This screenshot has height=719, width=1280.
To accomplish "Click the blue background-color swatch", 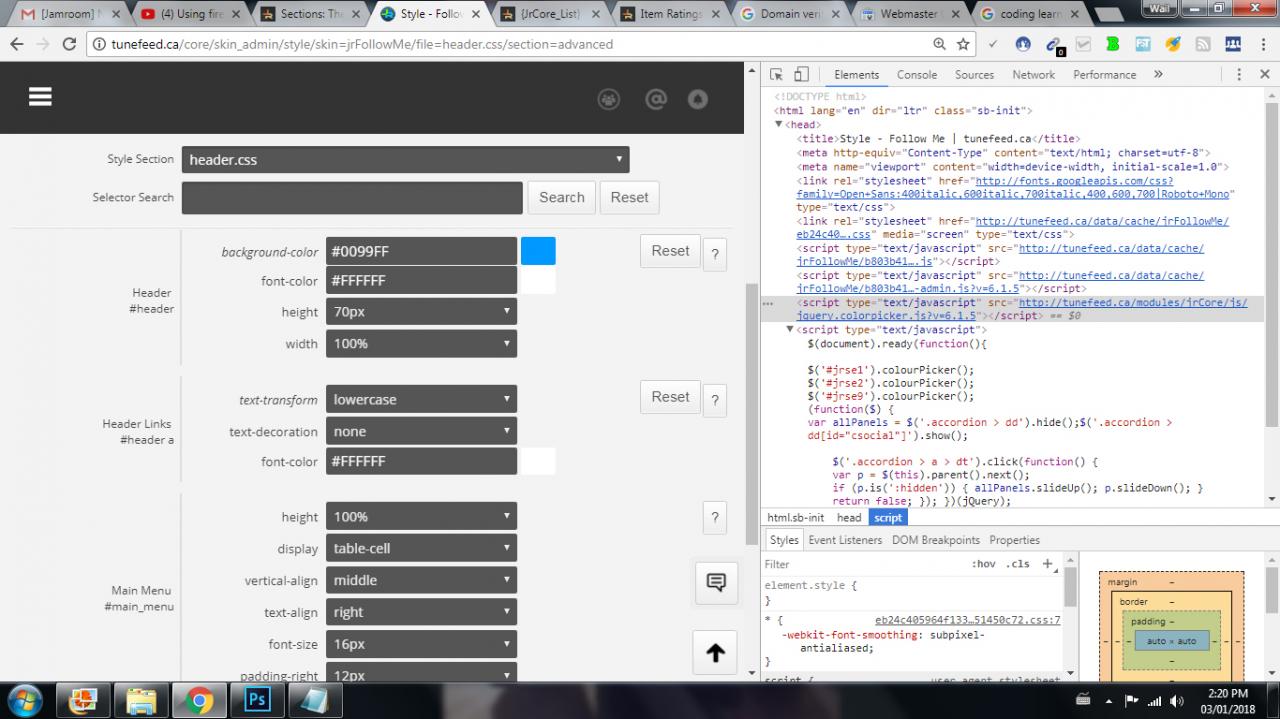I will pos(538,251).
